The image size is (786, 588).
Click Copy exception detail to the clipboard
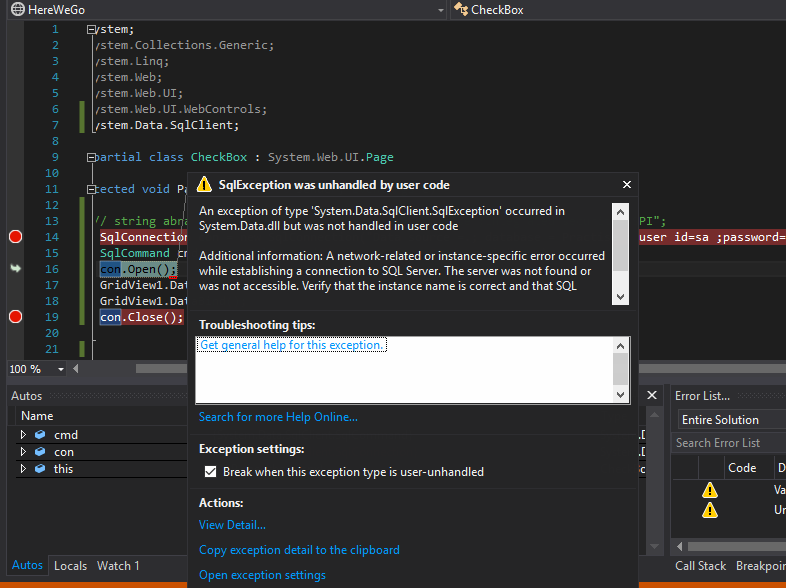click(x=299, y=550)
